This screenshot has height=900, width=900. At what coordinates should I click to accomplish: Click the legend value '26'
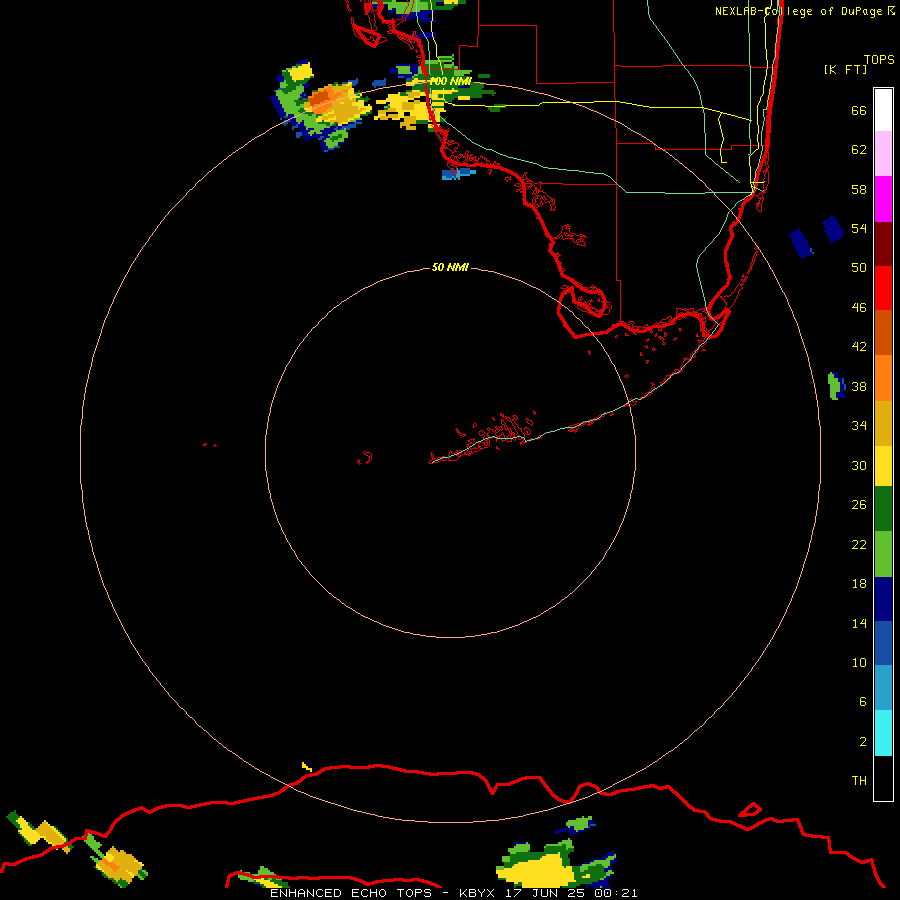[859, 505]
